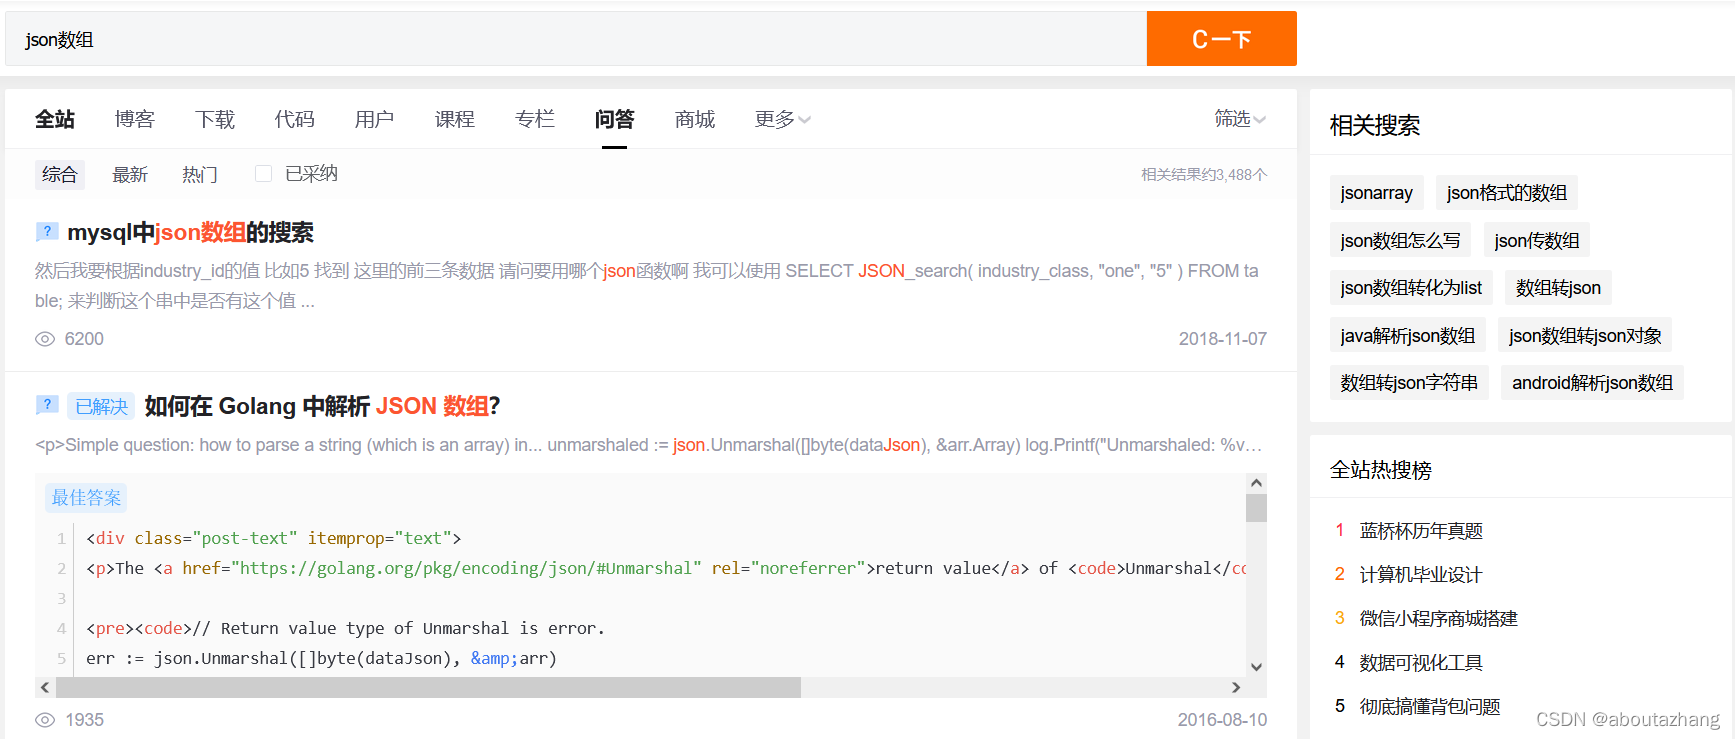Image resolution: width=1735 pixels, height=739 pixels.
Task: Open hot search 计算机毕业设计
Action: tap(1421, 575)
